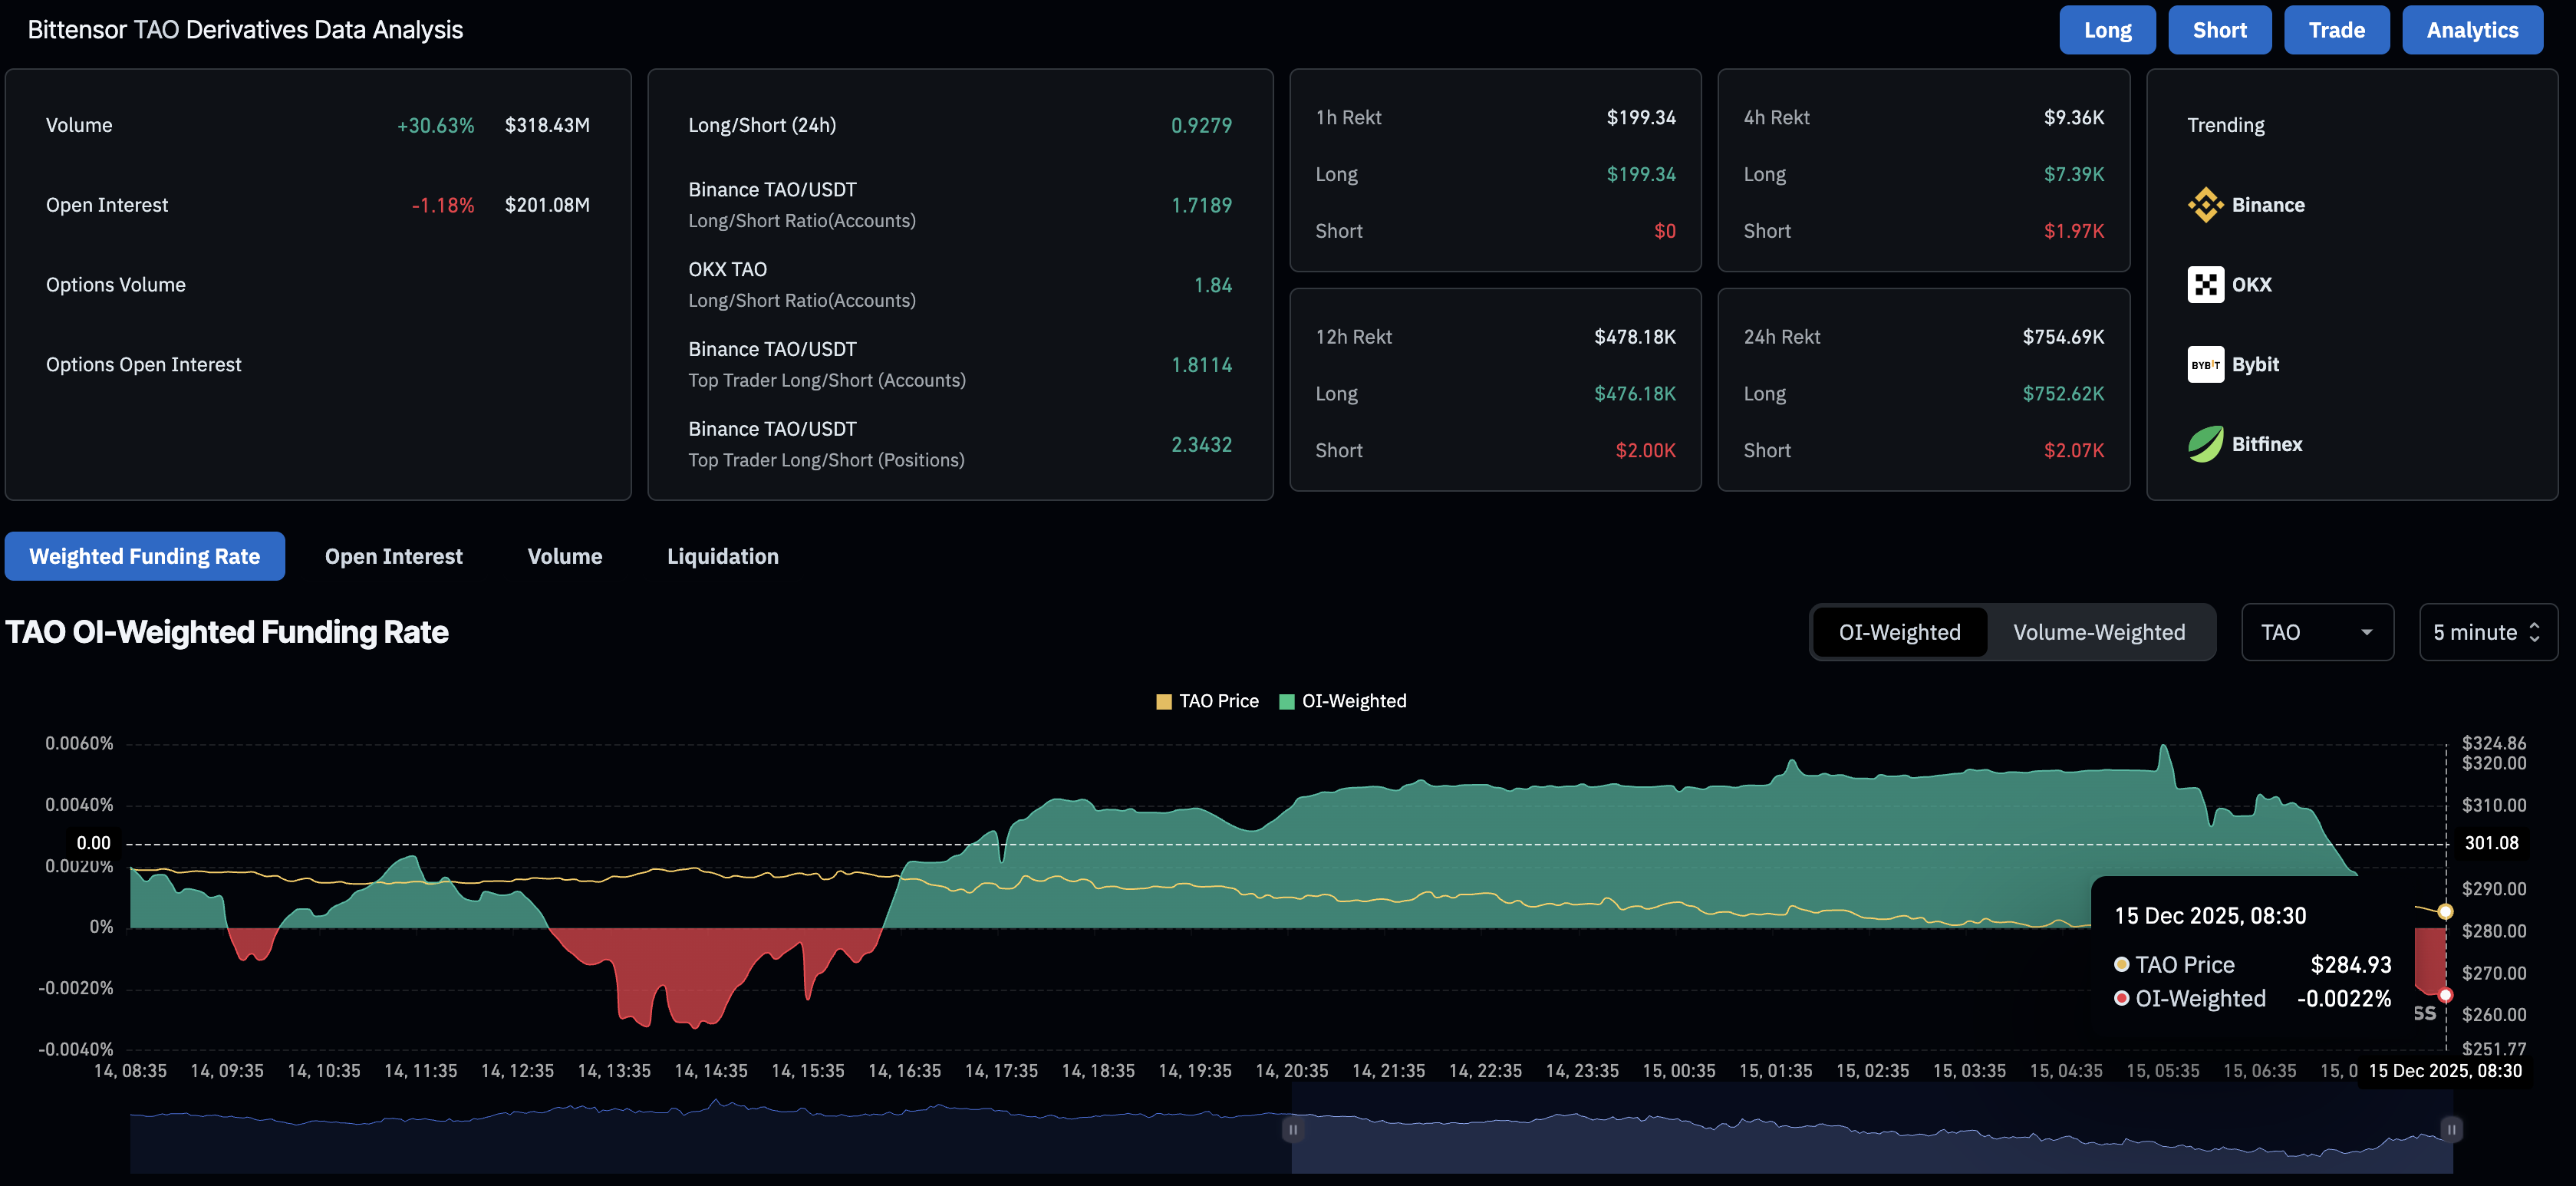Screen dimensions: 2576x1186
Task: Open the Liquidation tab
Action: pyautogui.click(x=722, y=556)
